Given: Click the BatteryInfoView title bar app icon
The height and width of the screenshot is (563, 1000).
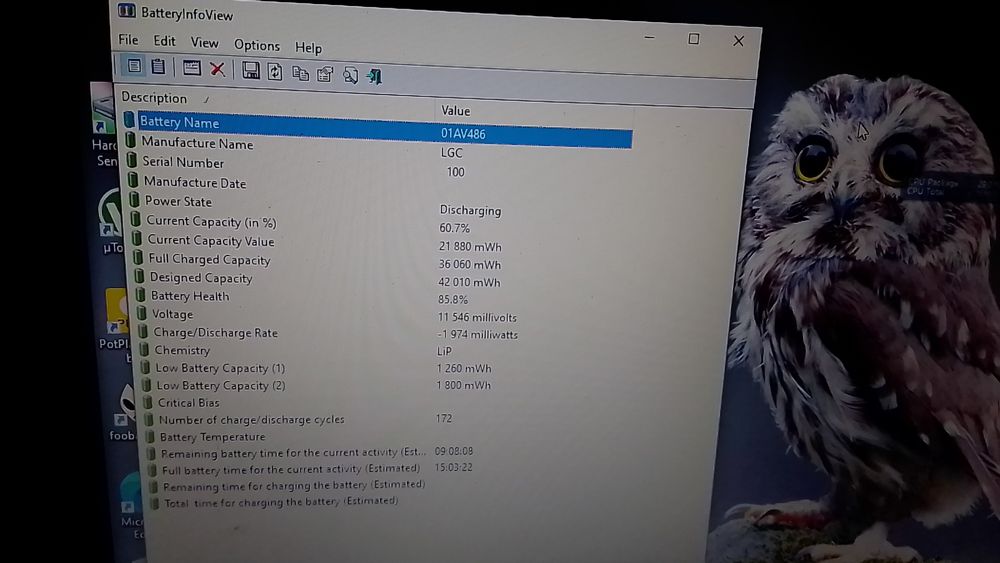Looking at the screenshot, I should (x=126, y=11).
